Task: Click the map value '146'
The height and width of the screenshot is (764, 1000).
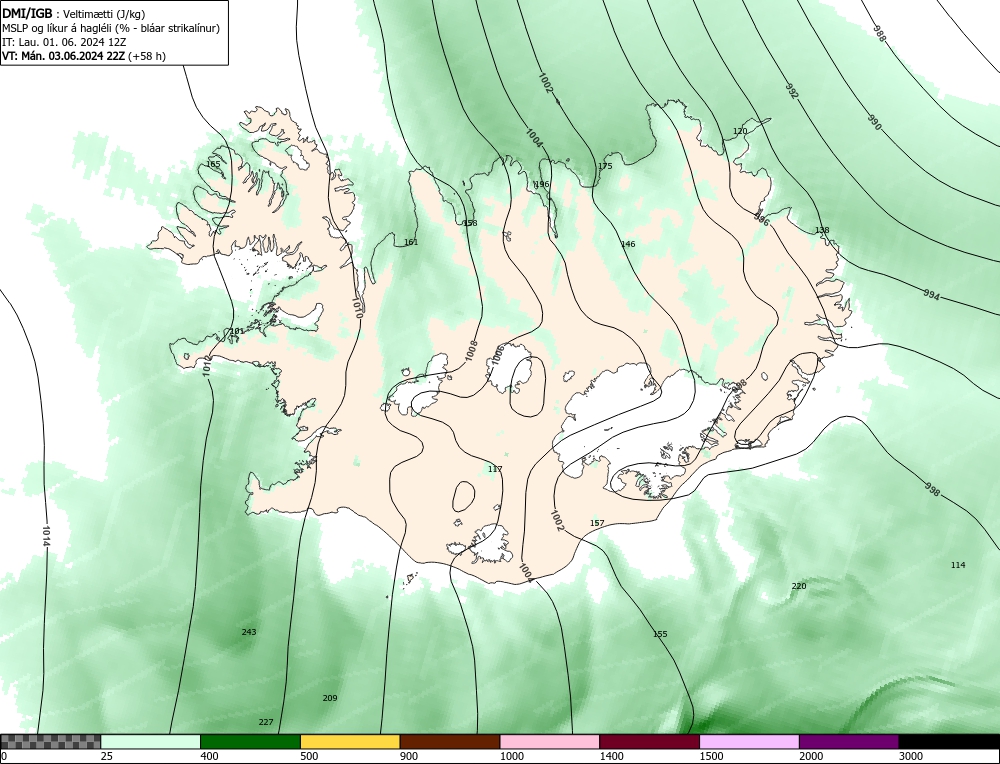Action: point(628,244)
